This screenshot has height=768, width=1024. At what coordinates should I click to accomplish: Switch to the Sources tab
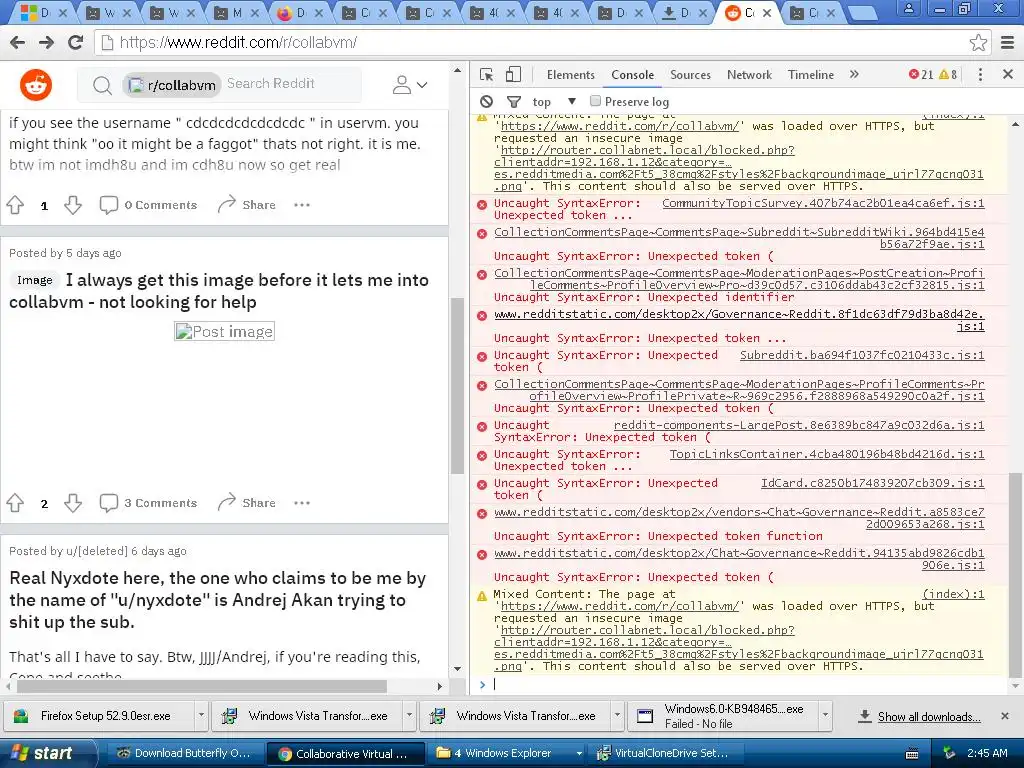pos(690,75)
